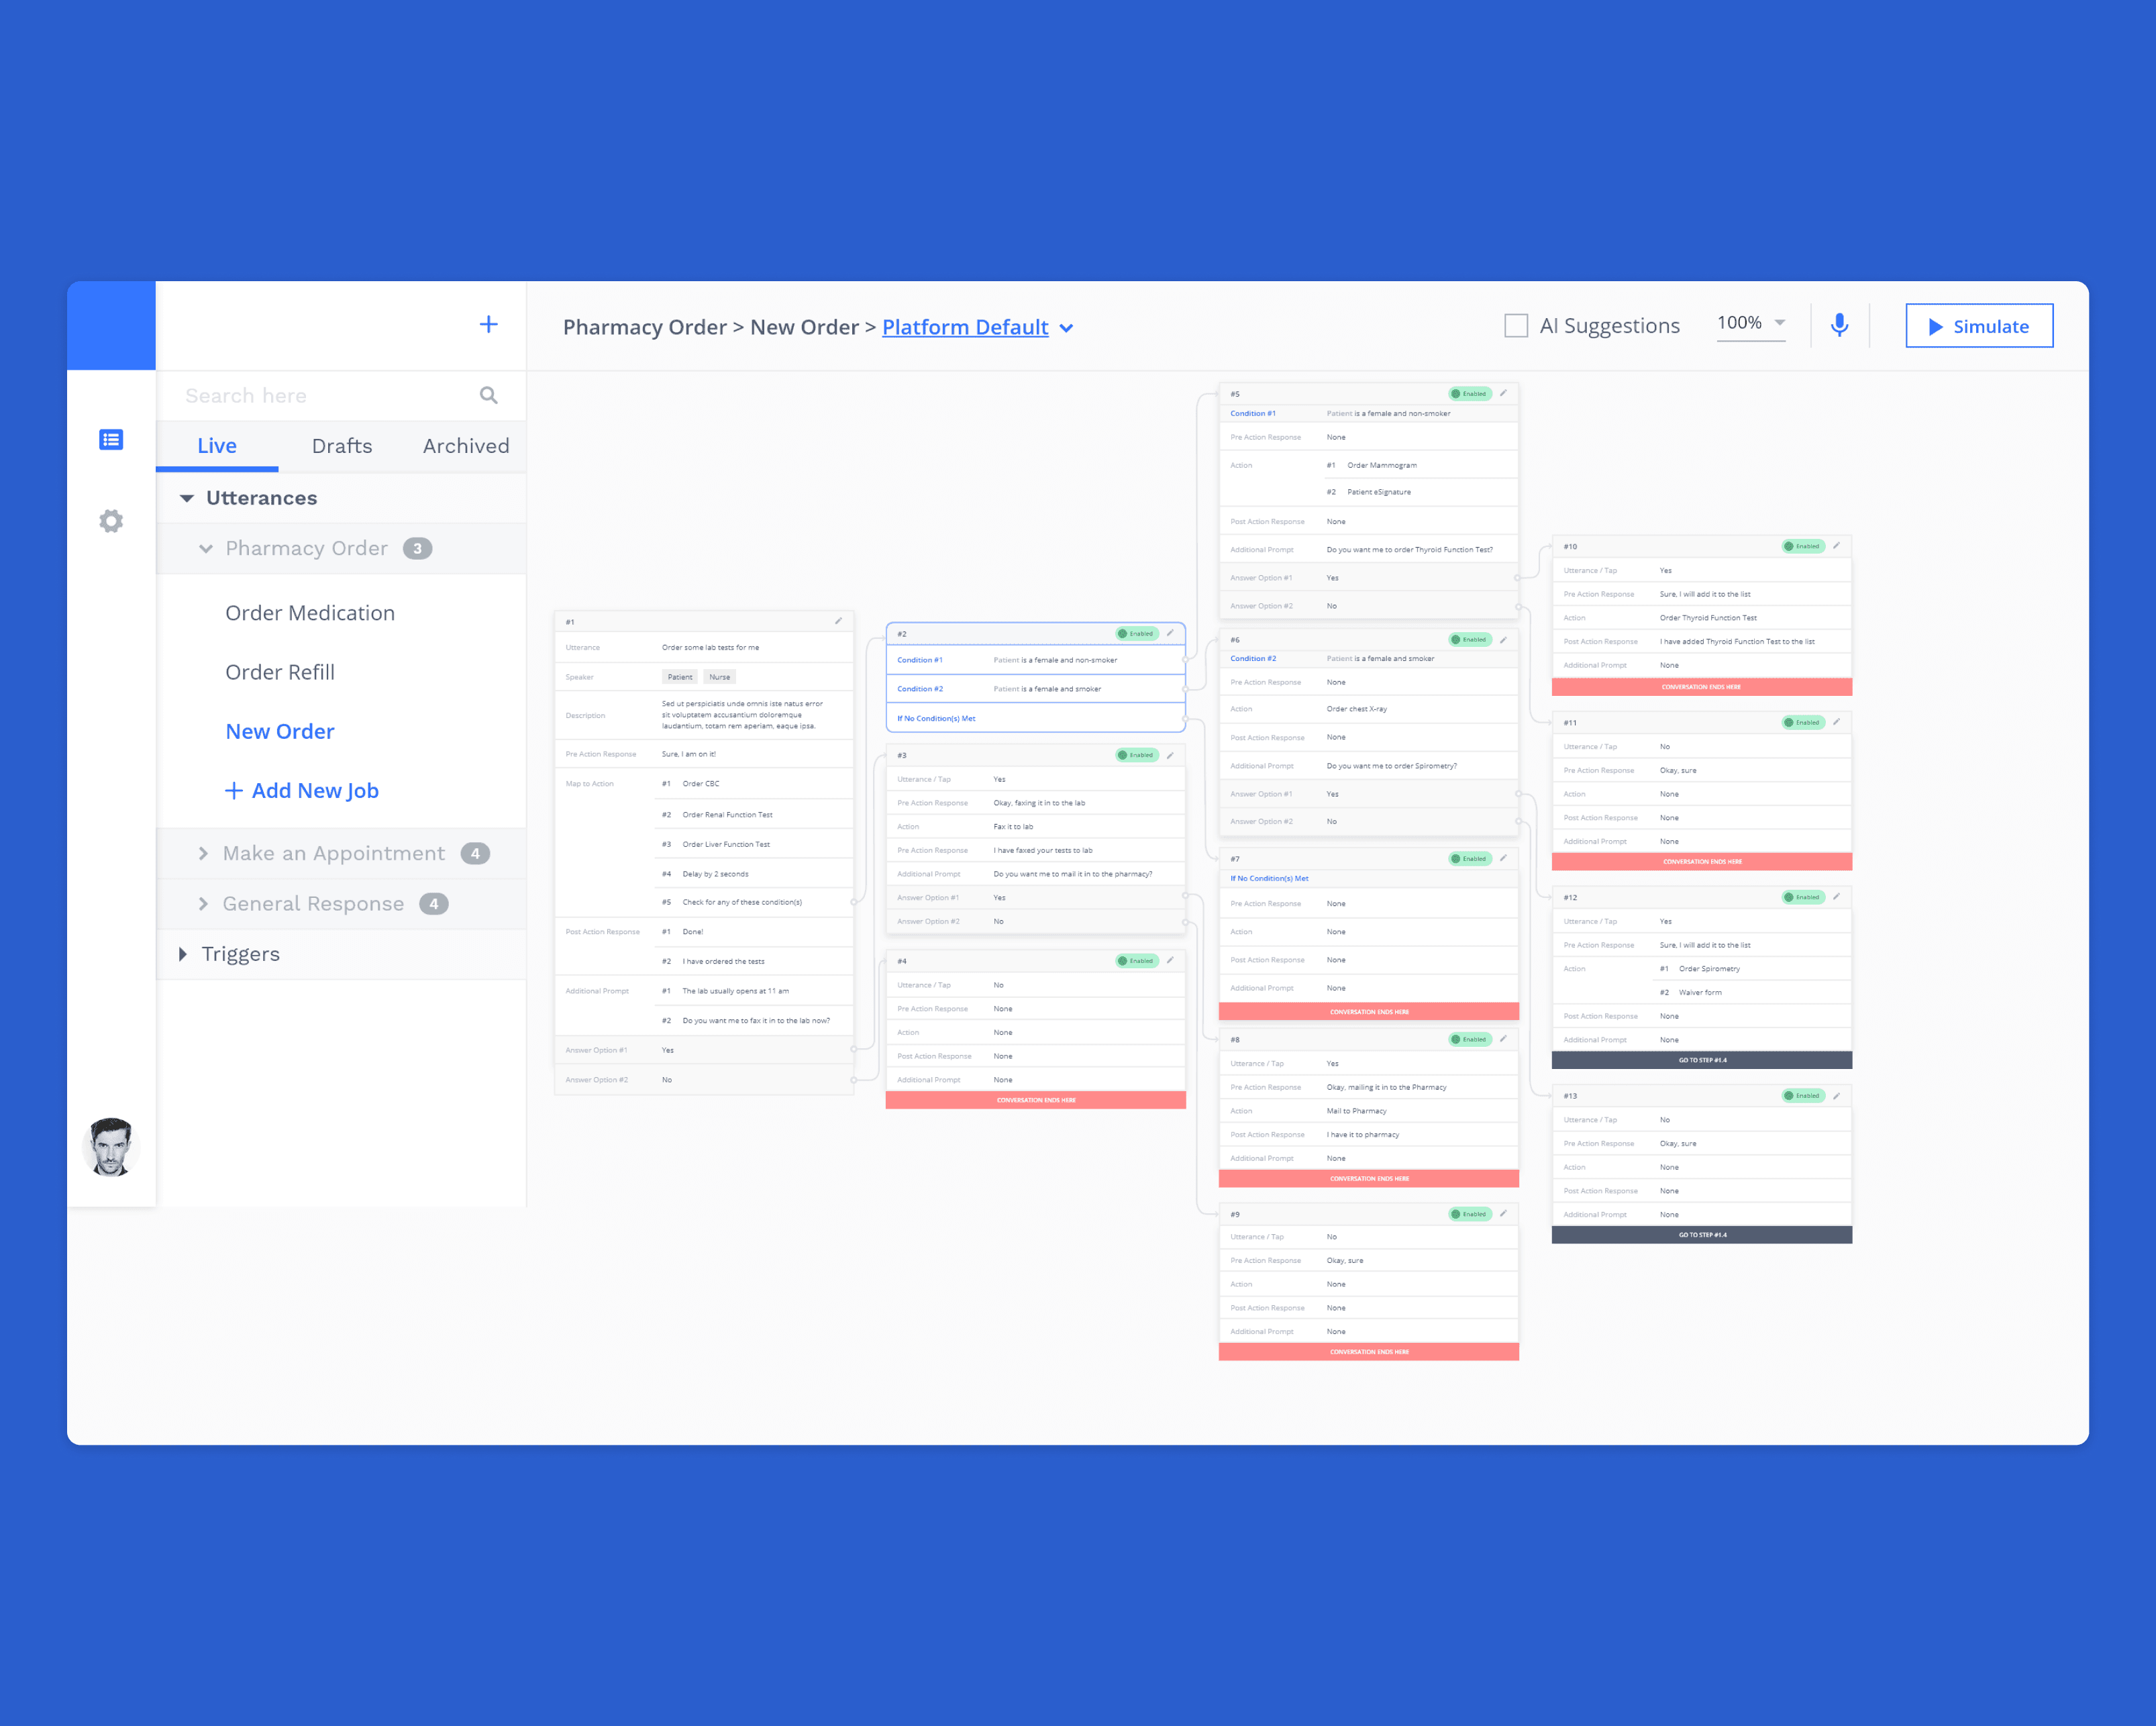Open the Platform Default dropdown arrow
Viewport: 2156px width, 1726px height.
1066,328
